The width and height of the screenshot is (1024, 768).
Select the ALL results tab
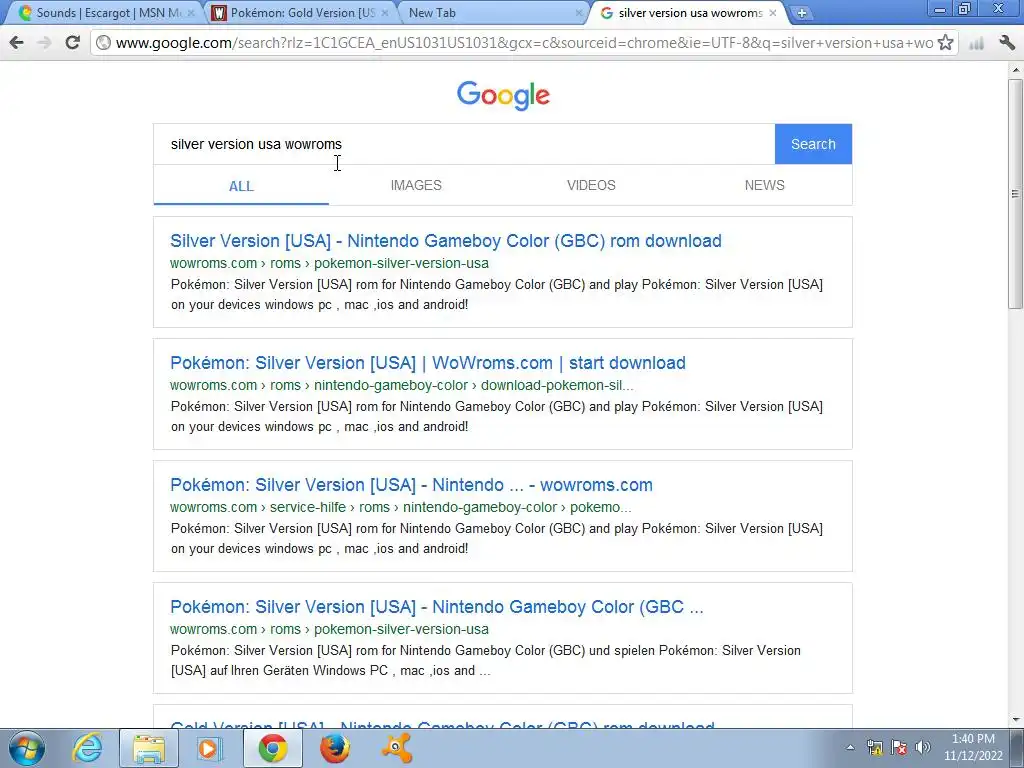241,186
